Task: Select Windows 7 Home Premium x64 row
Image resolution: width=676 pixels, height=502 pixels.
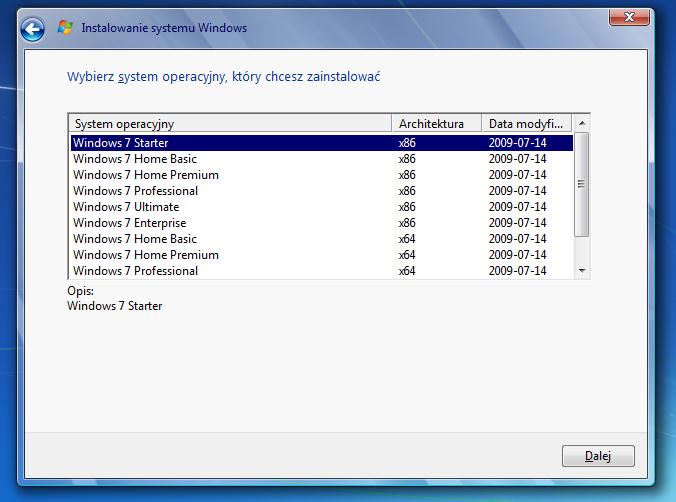Action: pyautogui.click(x=322, y=254)
